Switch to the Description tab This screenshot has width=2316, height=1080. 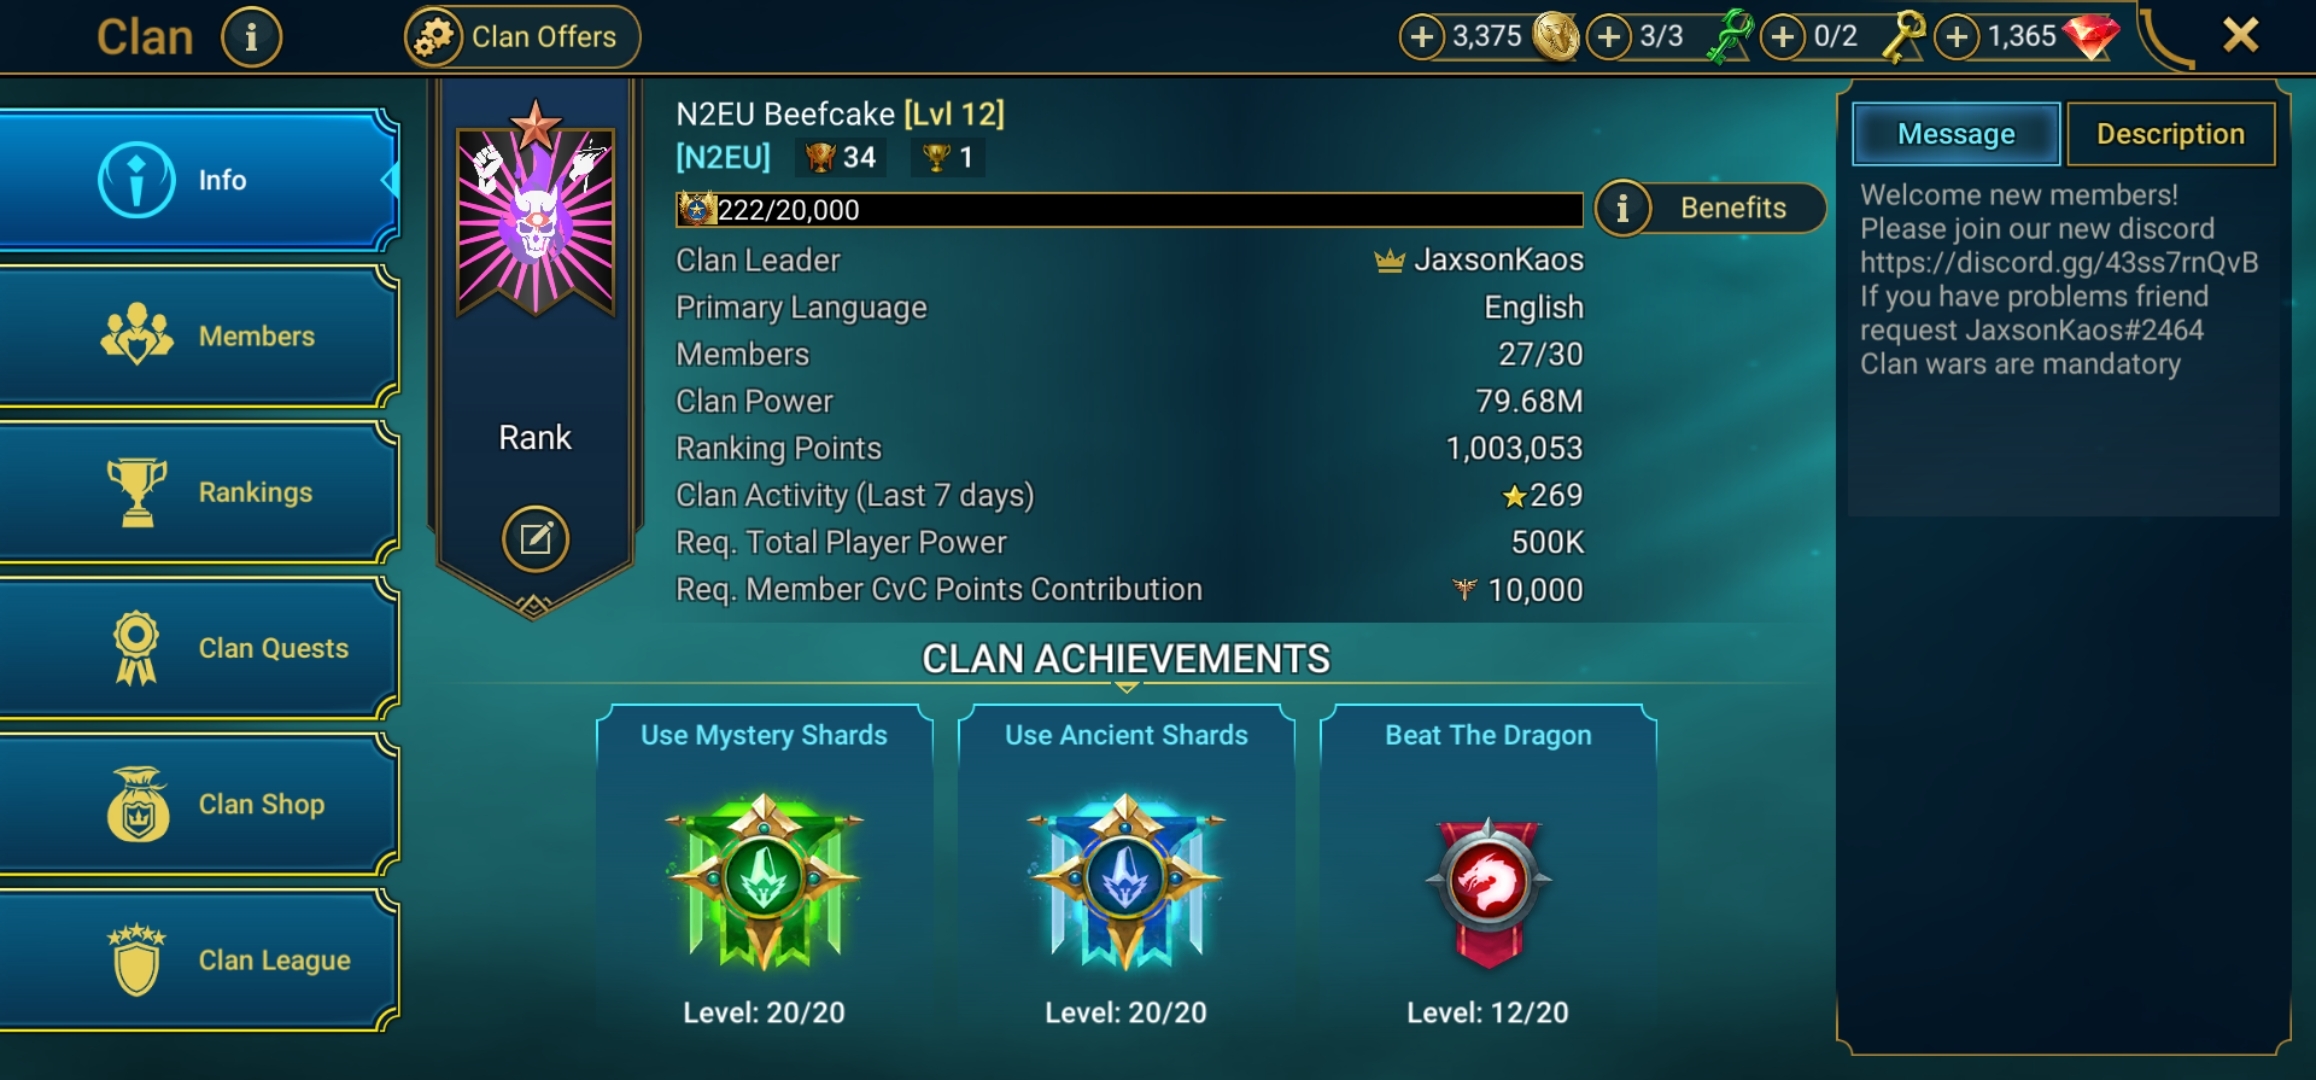click(2170, 134)
